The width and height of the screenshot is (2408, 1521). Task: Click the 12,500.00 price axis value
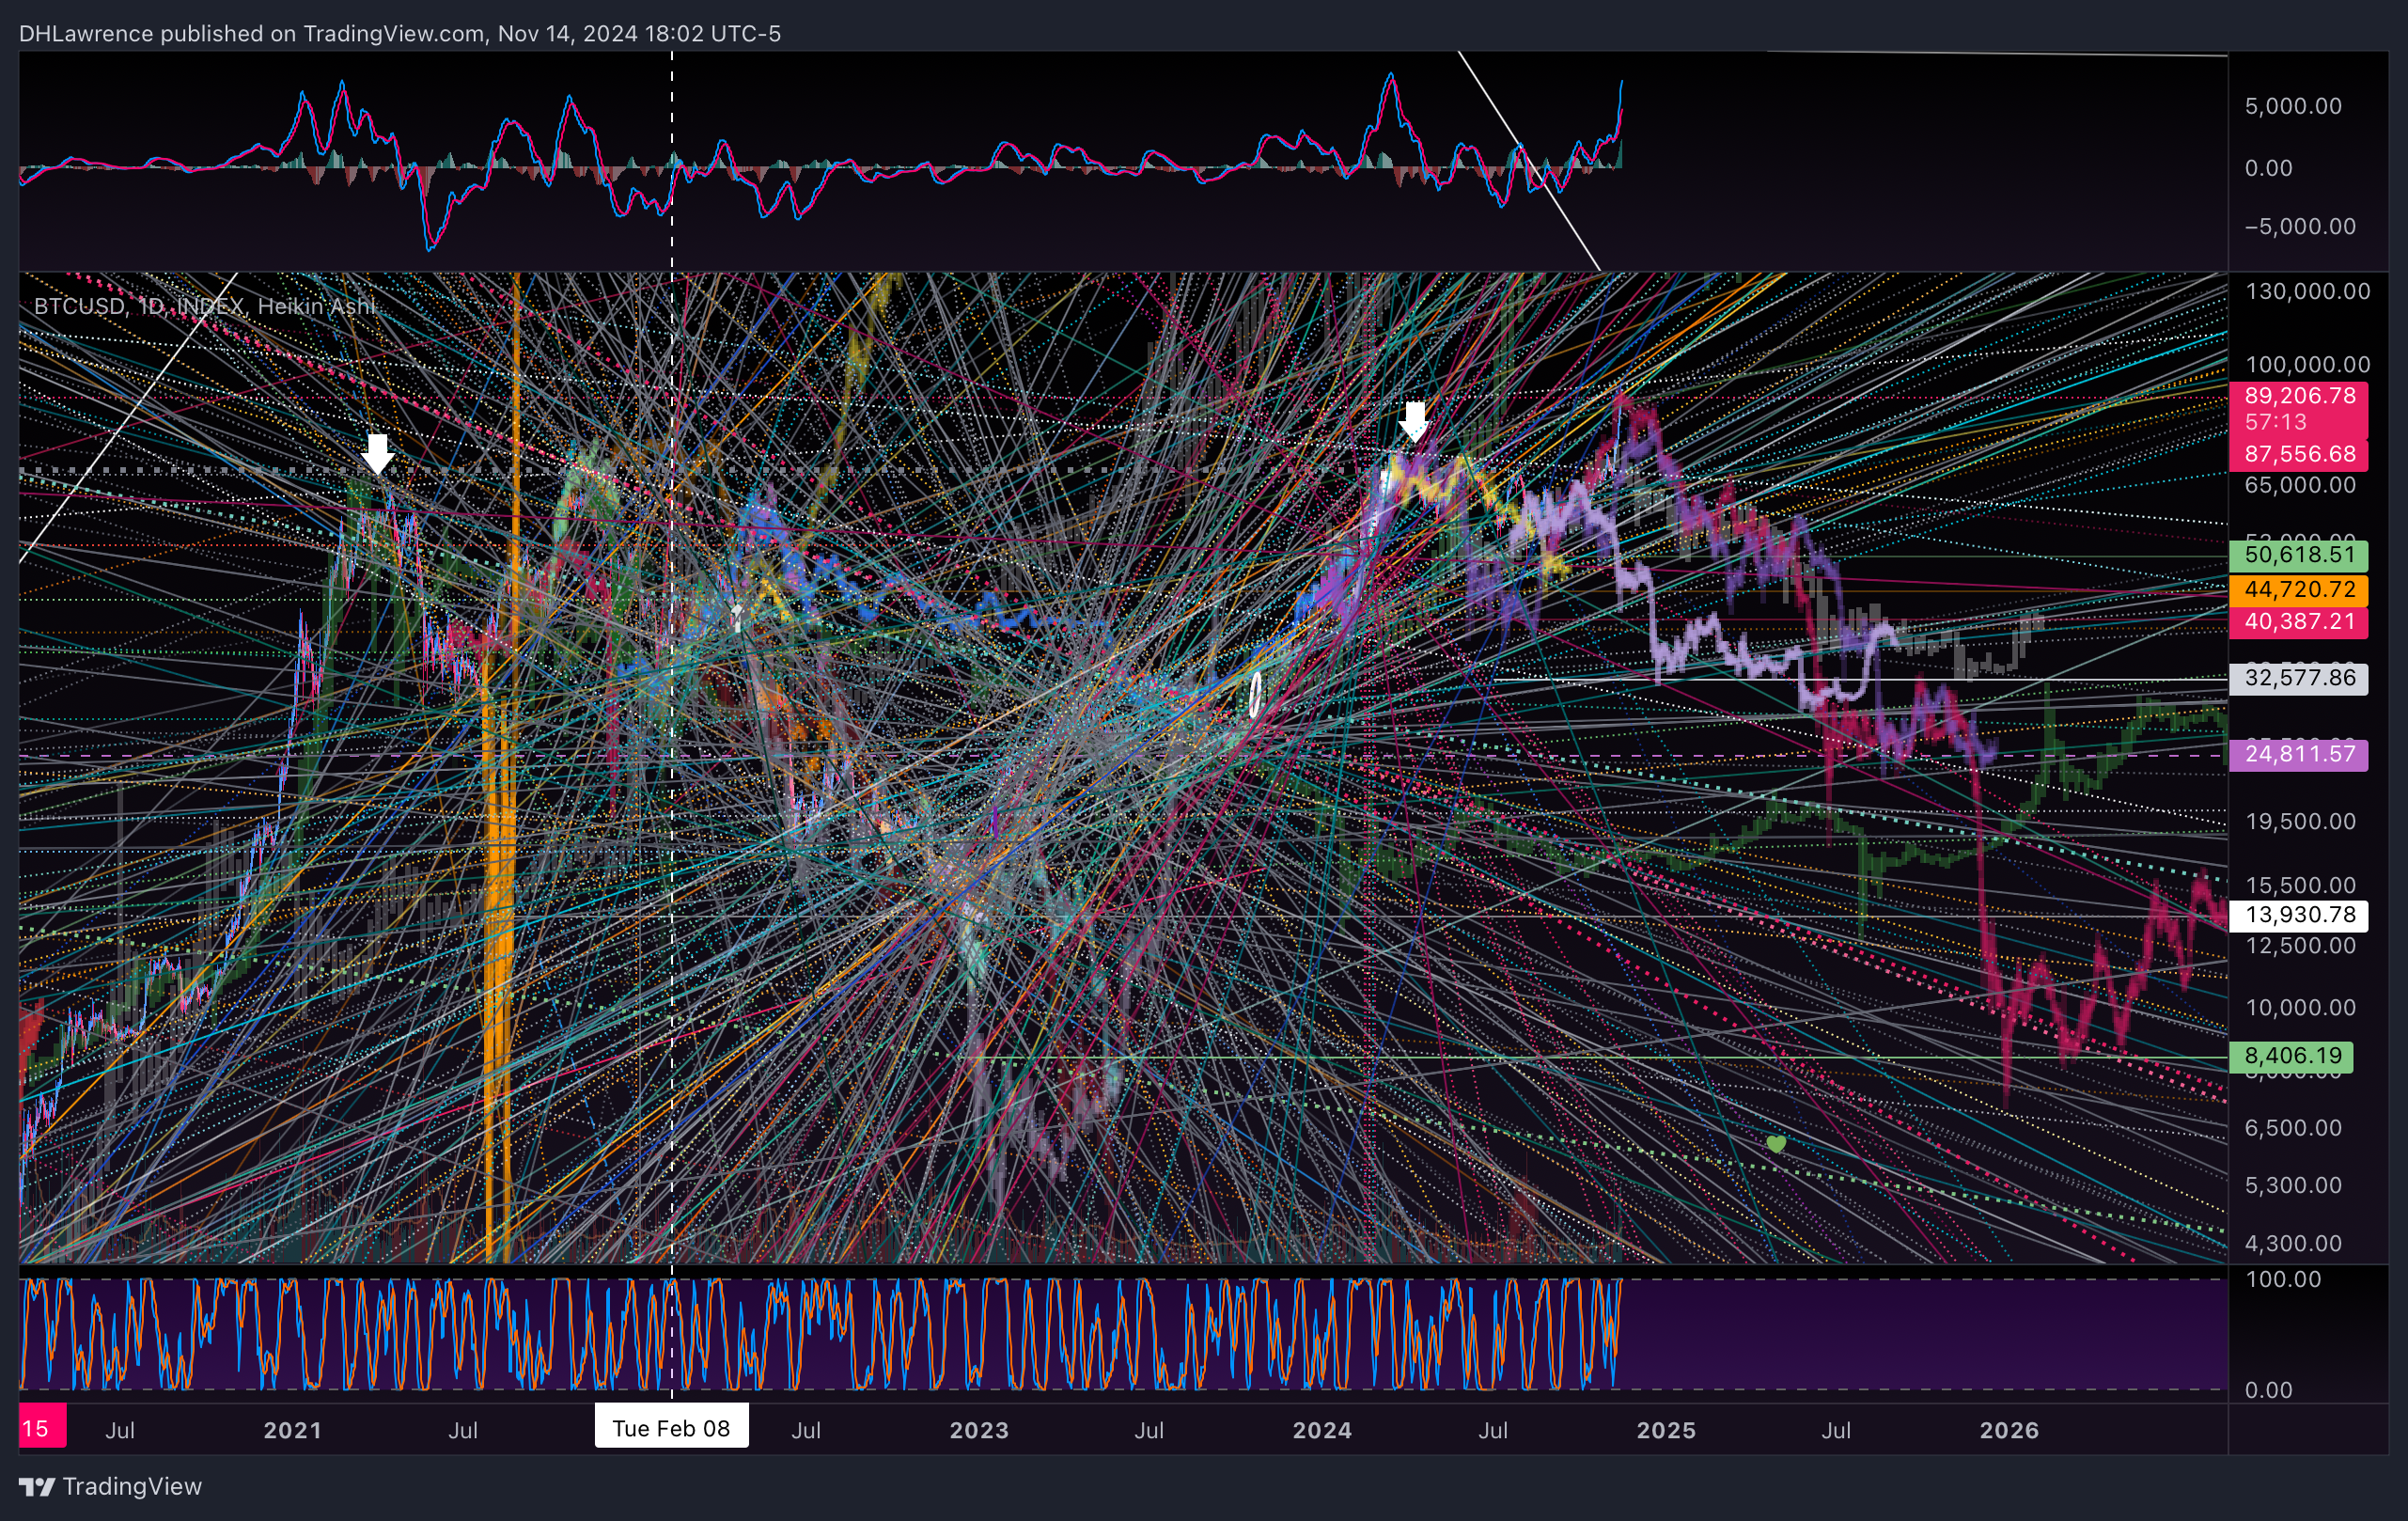tap(2300, 946)
